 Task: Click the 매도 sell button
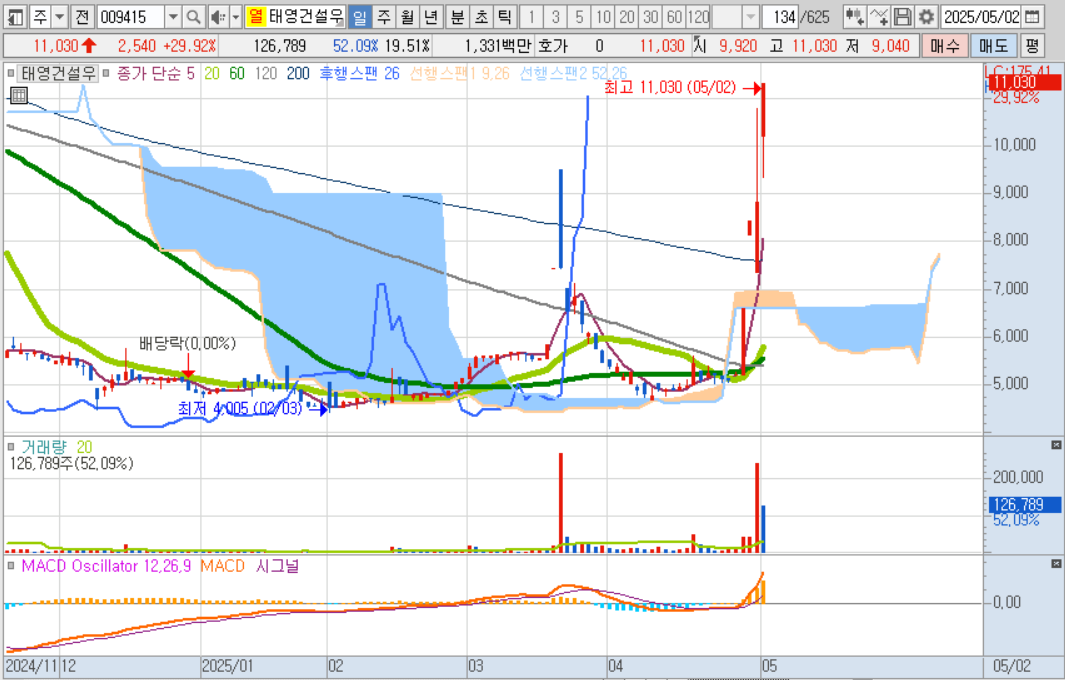pyautogui.click(x=993, y=46)
